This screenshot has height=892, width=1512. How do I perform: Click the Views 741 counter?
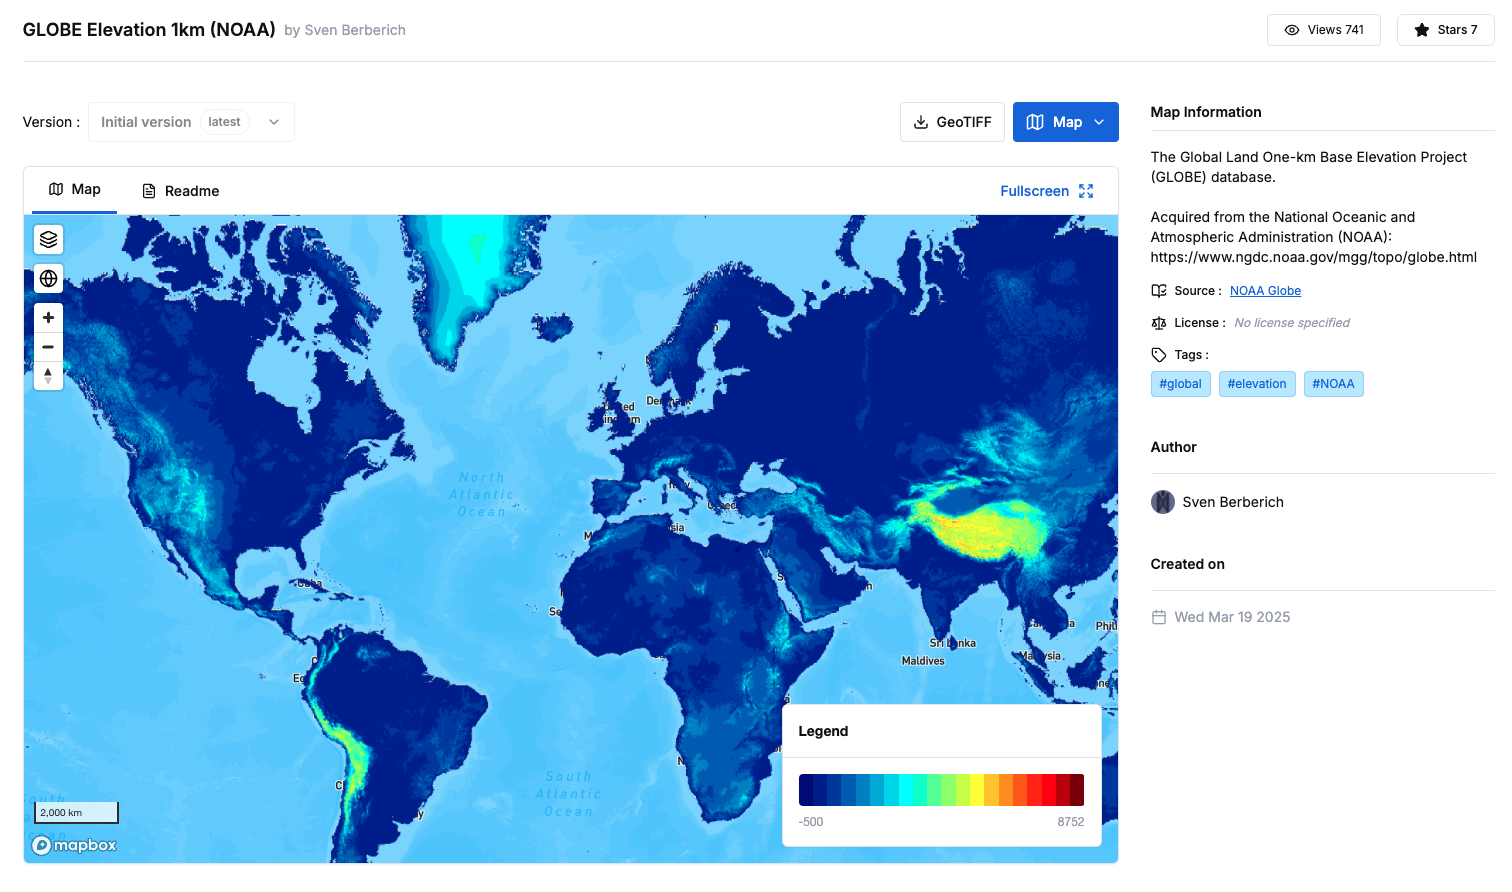(1324, 30)
